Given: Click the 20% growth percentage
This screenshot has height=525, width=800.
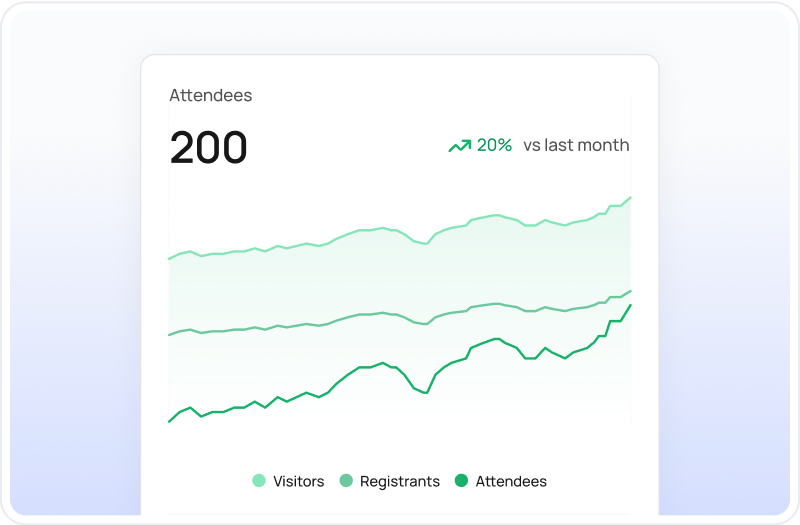Looking at the screenshot, I should click(494, 145).
